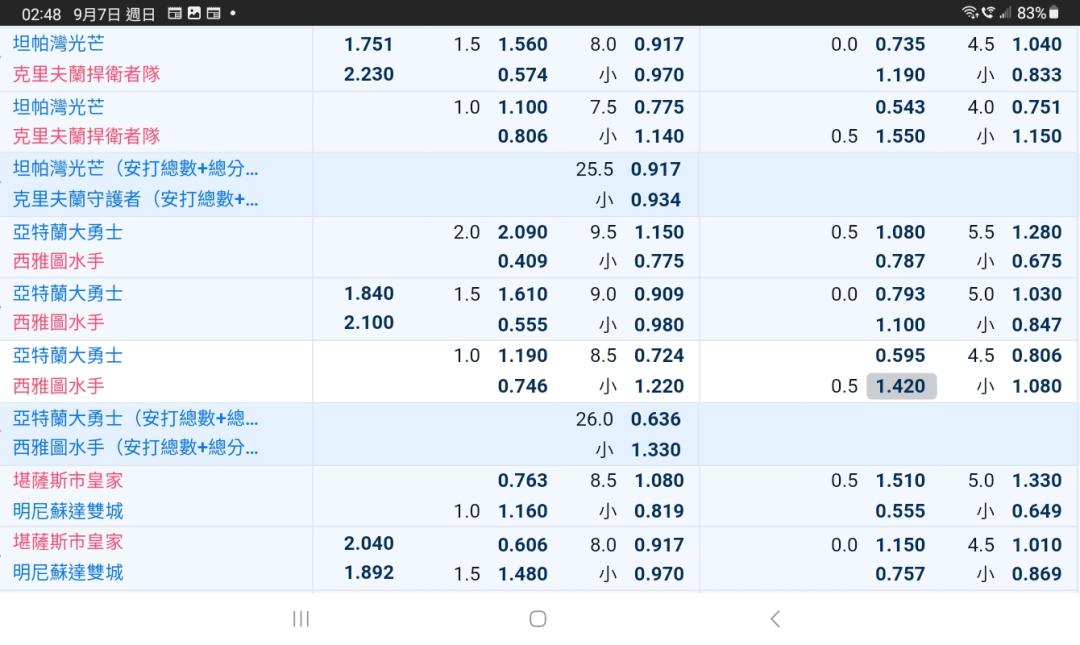
Task: Choose first-half total 5.5 odds 1.280
Action: pyautogui.click(x=1037, y=232)
